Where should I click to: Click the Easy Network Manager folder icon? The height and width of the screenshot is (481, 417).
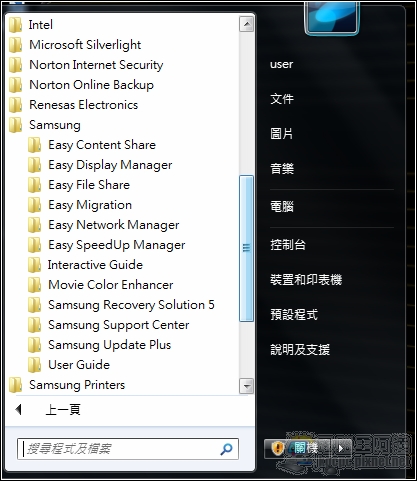[34, 225]
